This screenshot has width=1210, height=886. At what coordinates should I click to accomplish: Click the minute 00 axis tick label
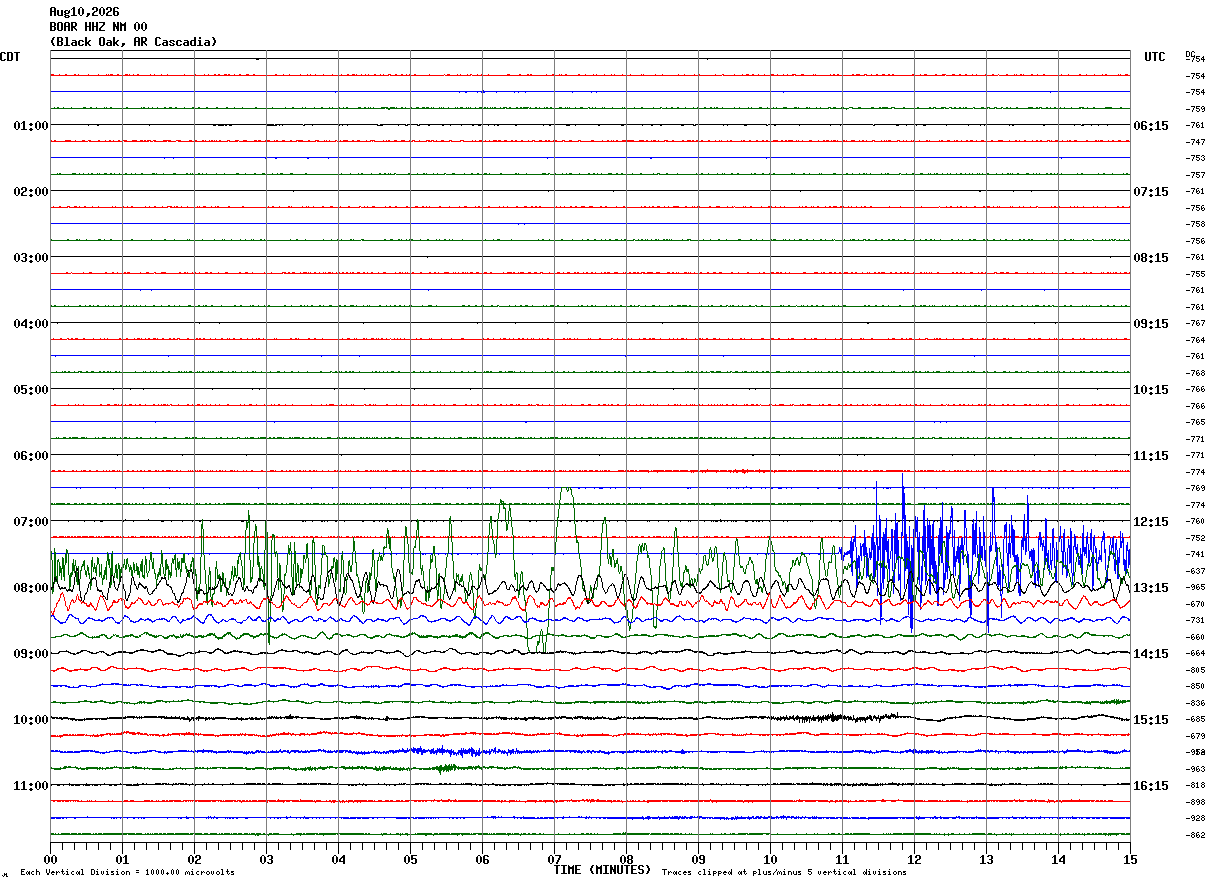50,859
